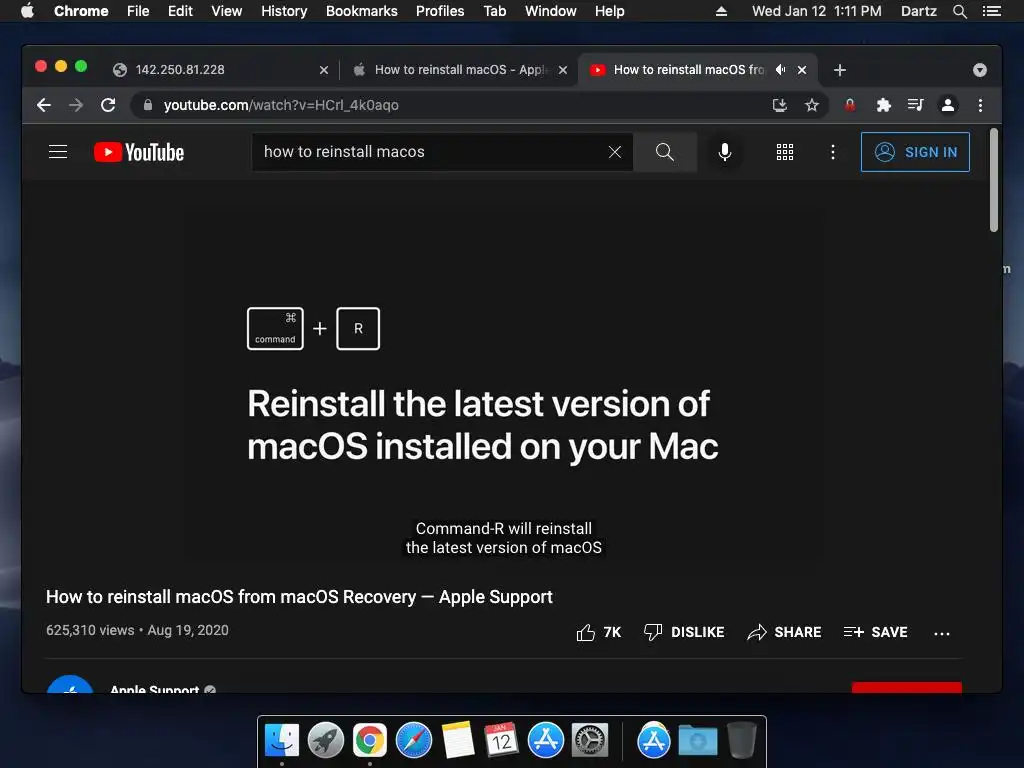Open Safari from the Dock
Screen dimensions: 1024x768
click(x=413, y=741)
